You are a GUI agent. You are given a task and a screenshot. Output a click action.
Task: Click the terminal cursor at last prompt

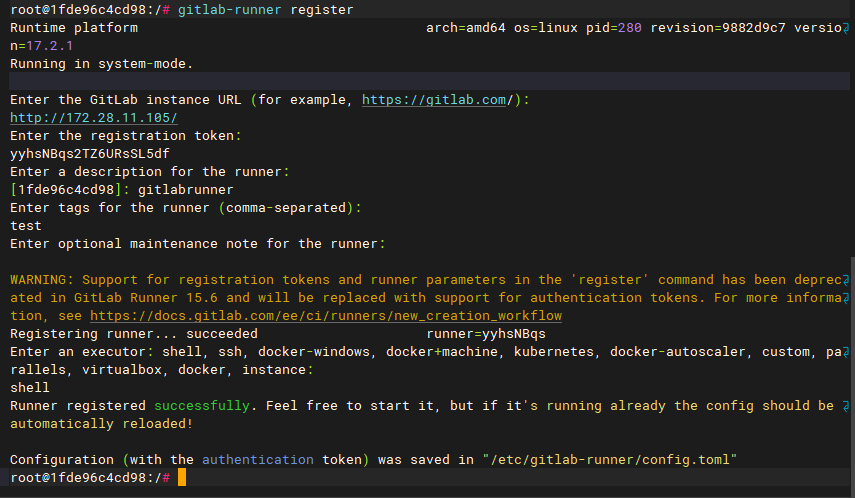pyautogui.click(x=182, y=477)
